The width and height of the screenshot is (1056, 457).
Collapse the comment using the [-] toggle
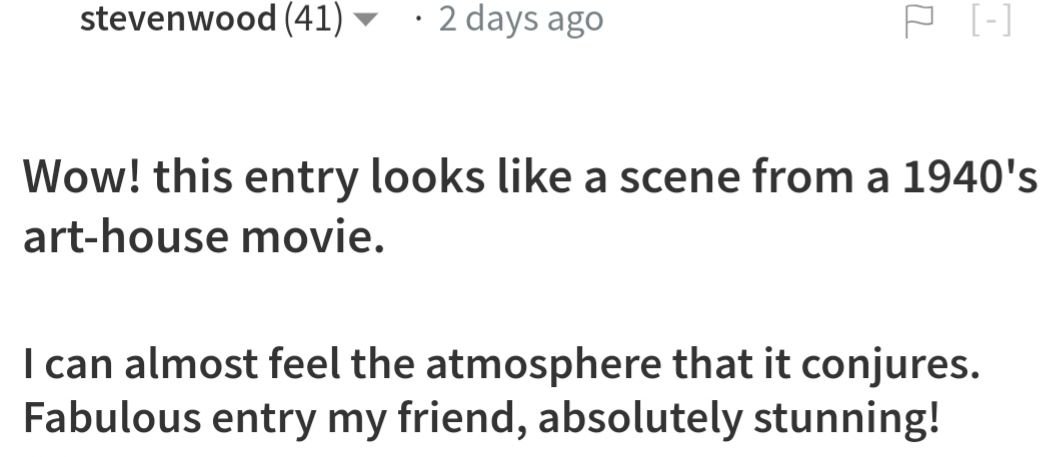(x=992, y=22)
